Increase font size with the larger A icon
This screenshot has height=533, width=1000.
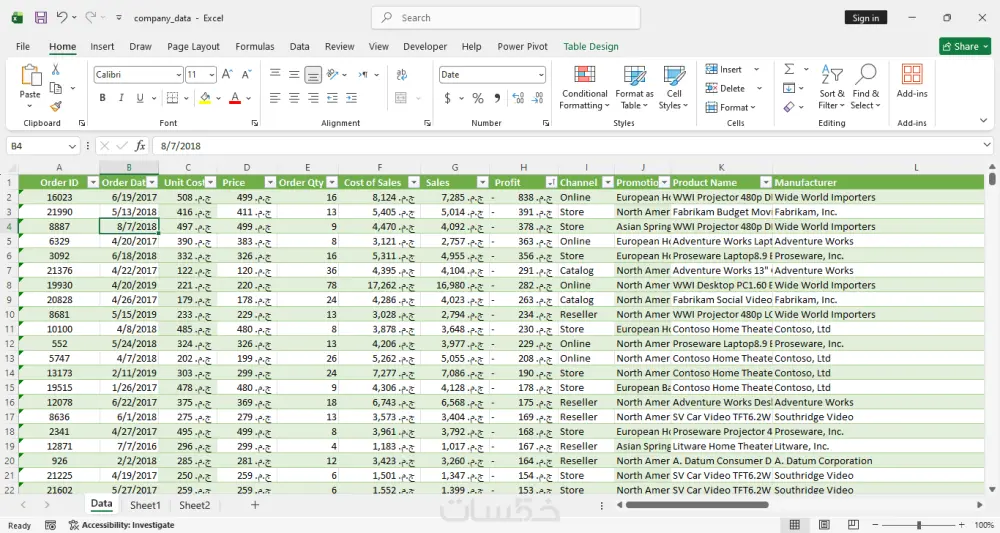[x=227, y=75]
